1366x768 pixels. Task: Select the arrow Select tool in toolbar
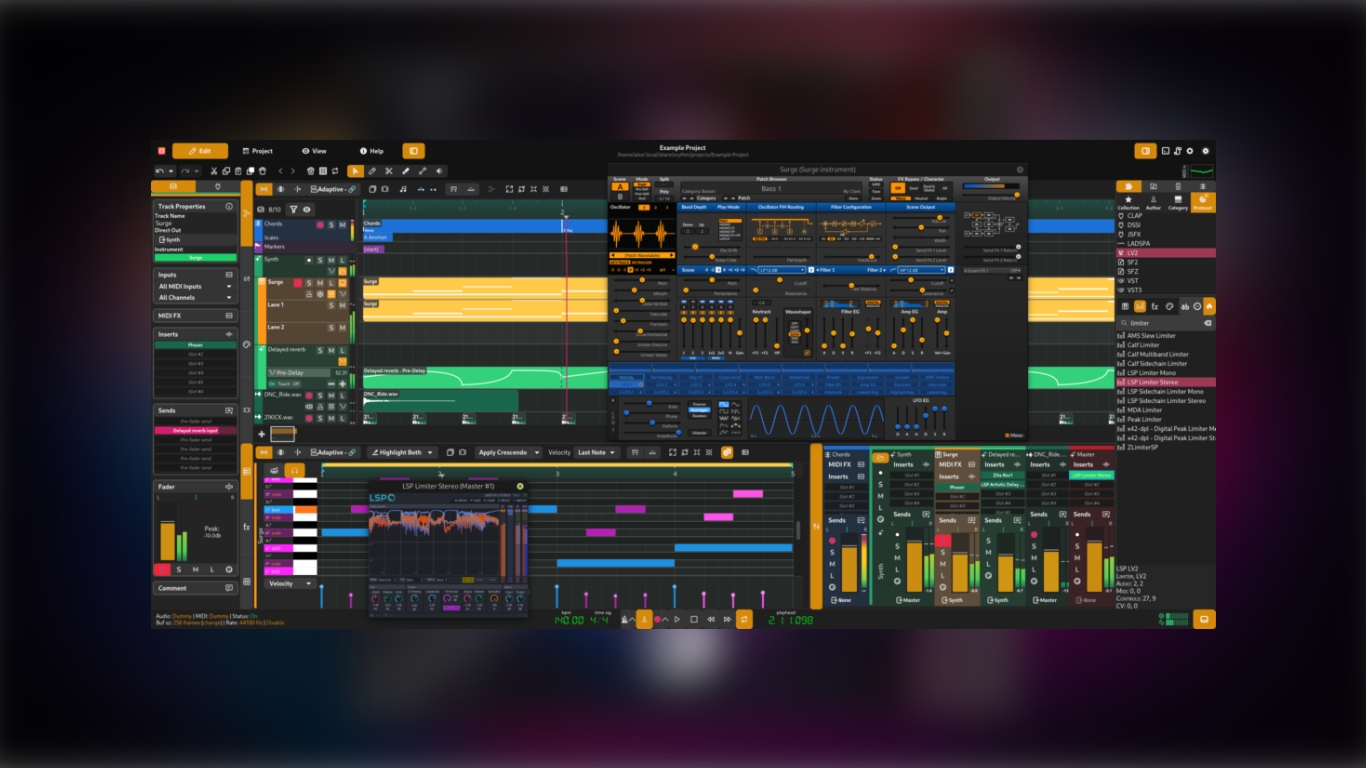(355, 171)
